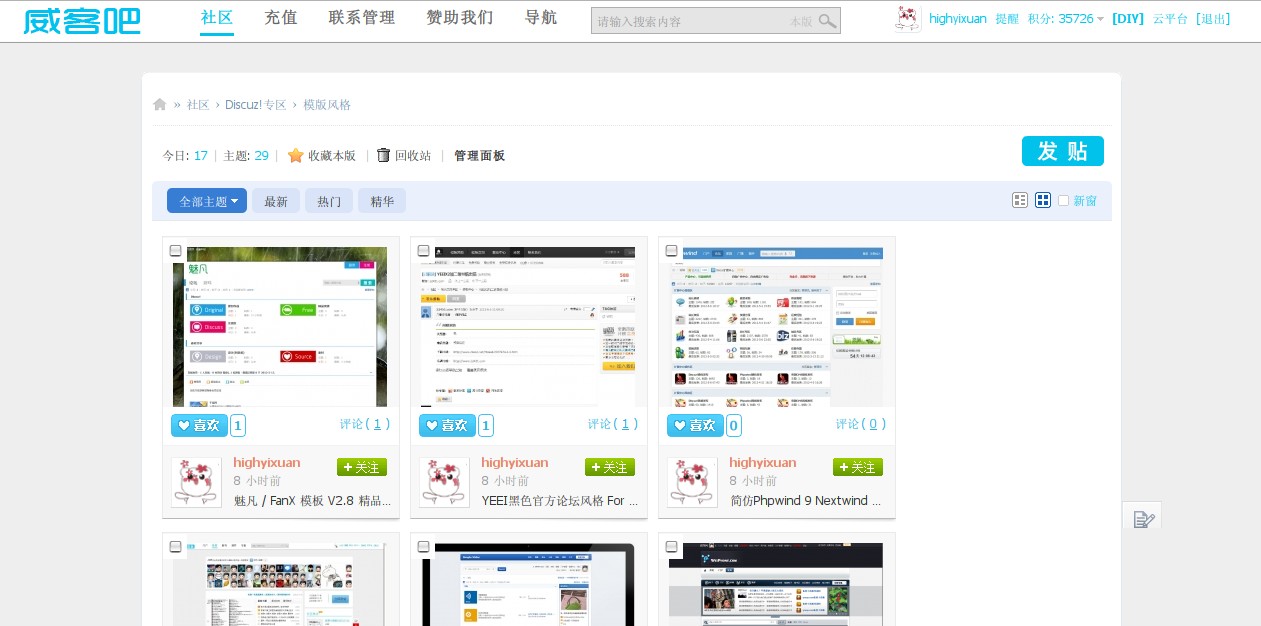
Task: Select checkbox on second-row third card
Action: click(671, 547)
